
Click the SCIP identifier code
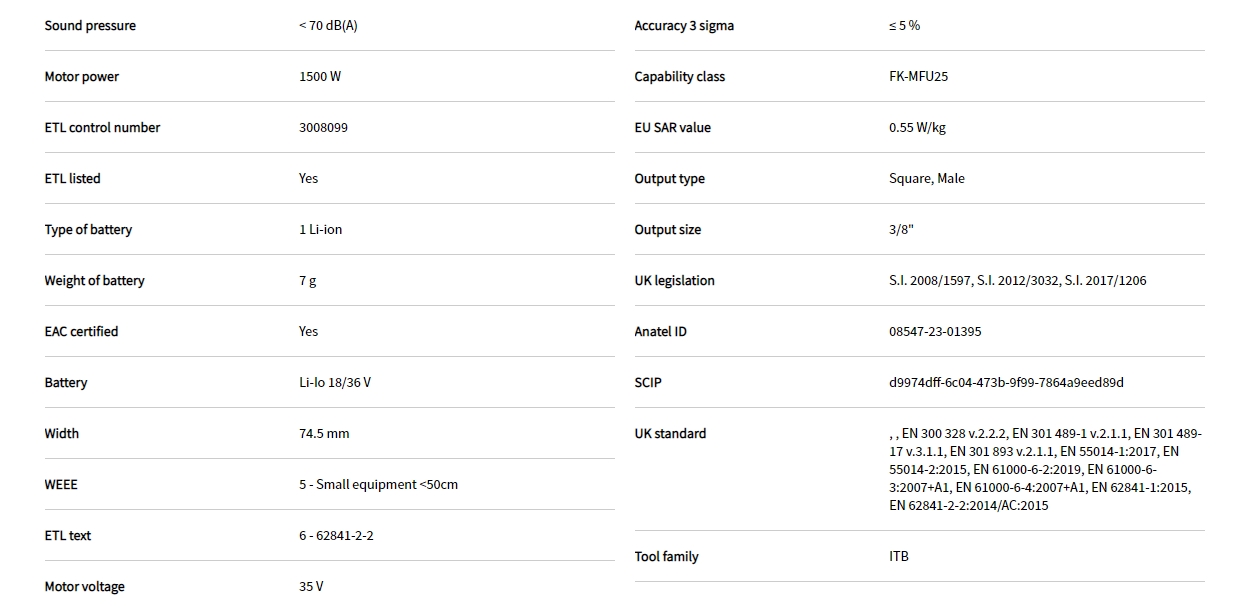[1006, 383]
